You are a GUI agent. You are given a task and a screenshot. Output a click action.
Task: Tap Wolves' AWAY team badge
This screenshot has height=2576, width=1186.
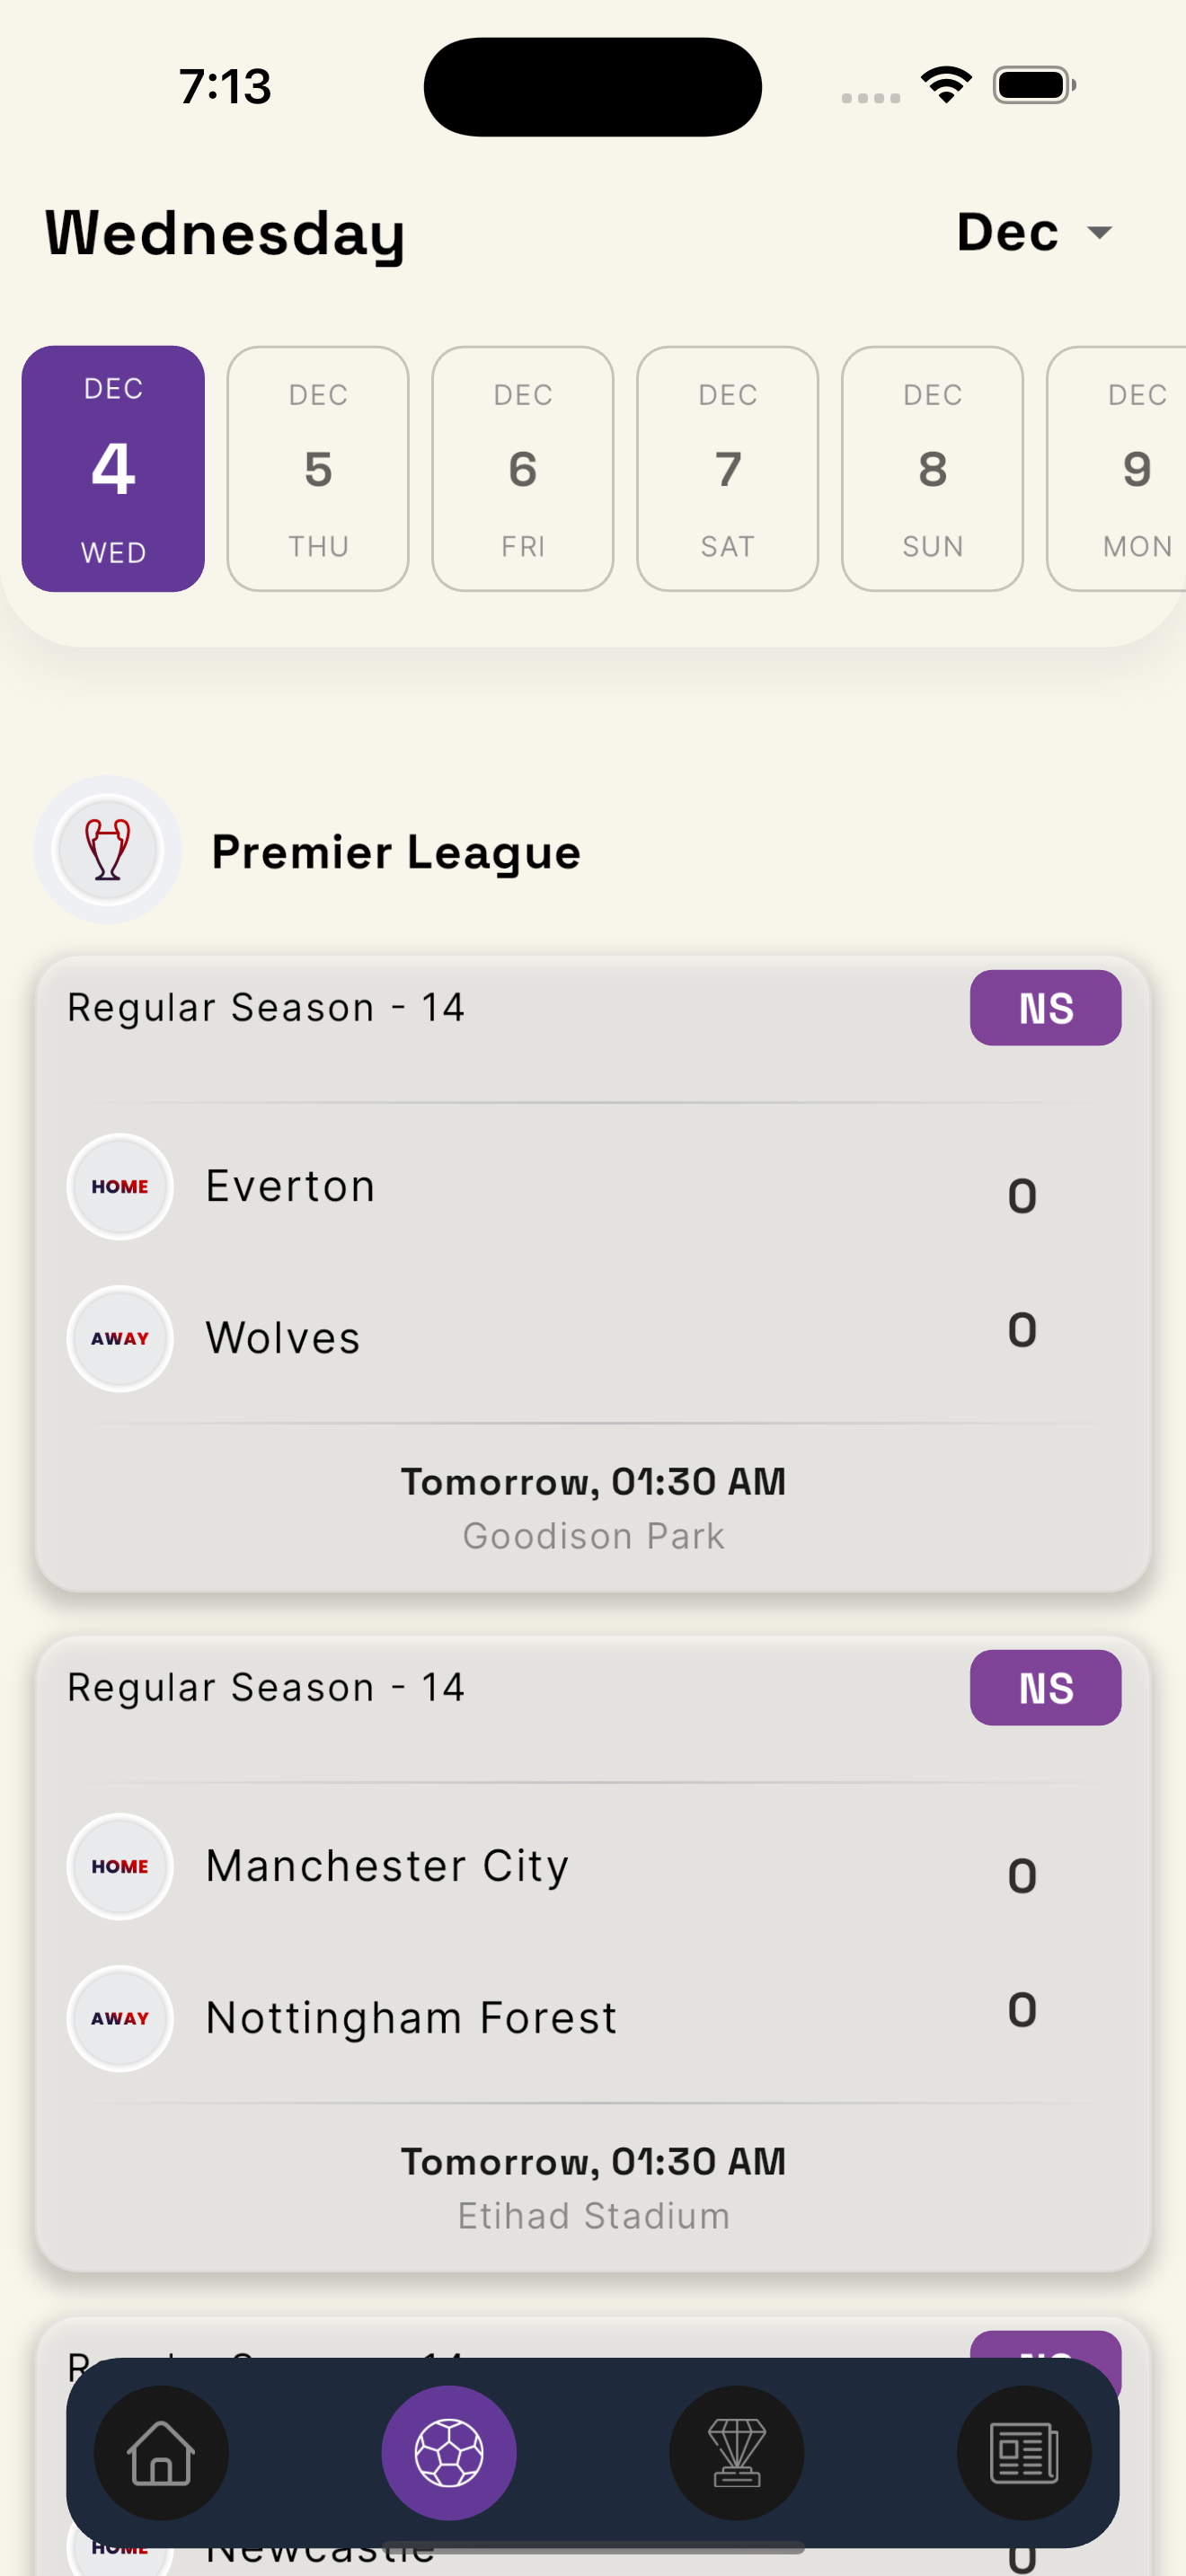pos(120,1338)
